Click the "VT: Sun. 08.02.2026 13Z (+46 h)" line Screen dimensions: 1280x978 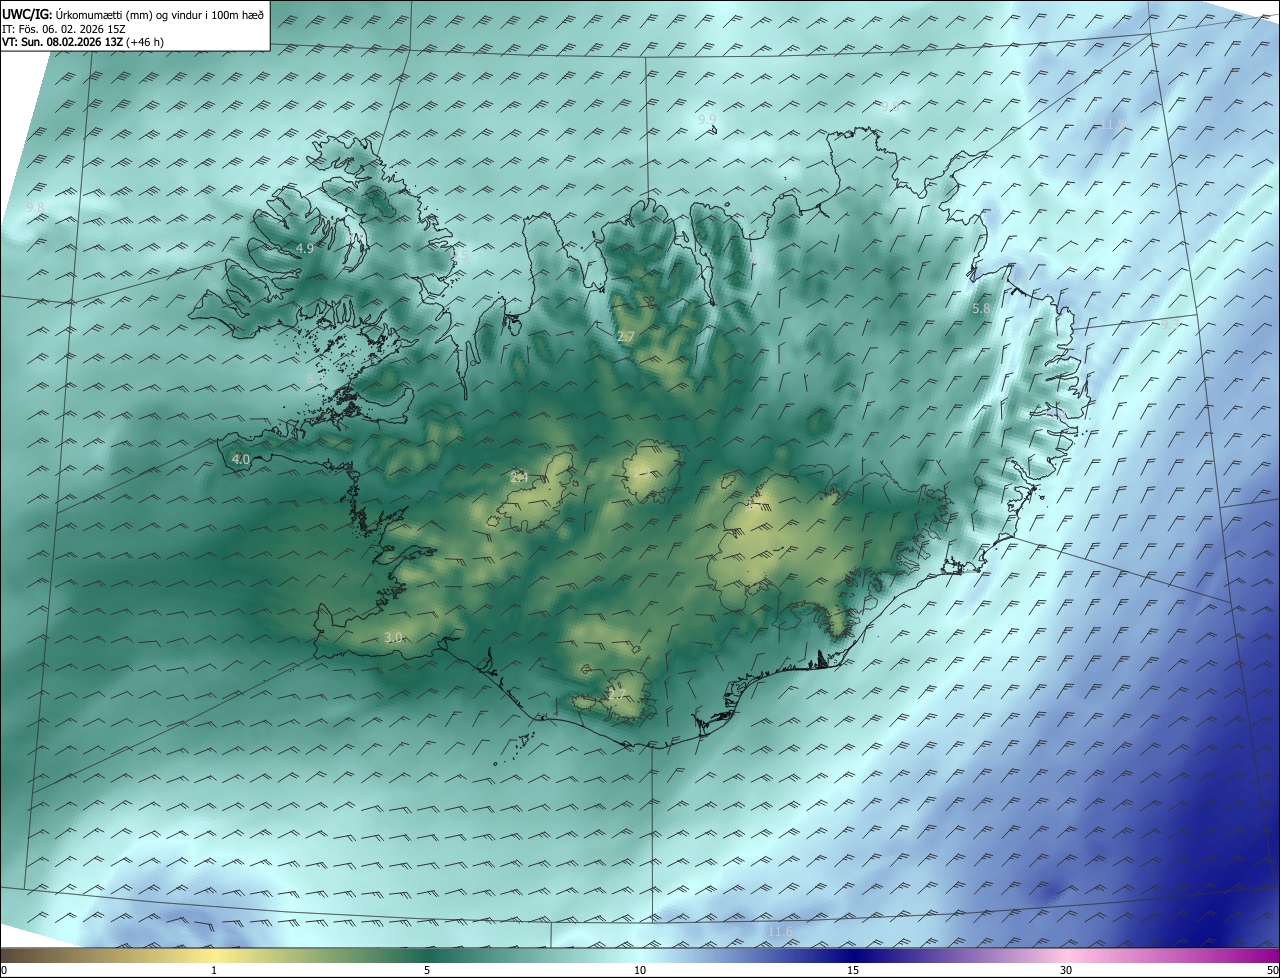point(83,43)
